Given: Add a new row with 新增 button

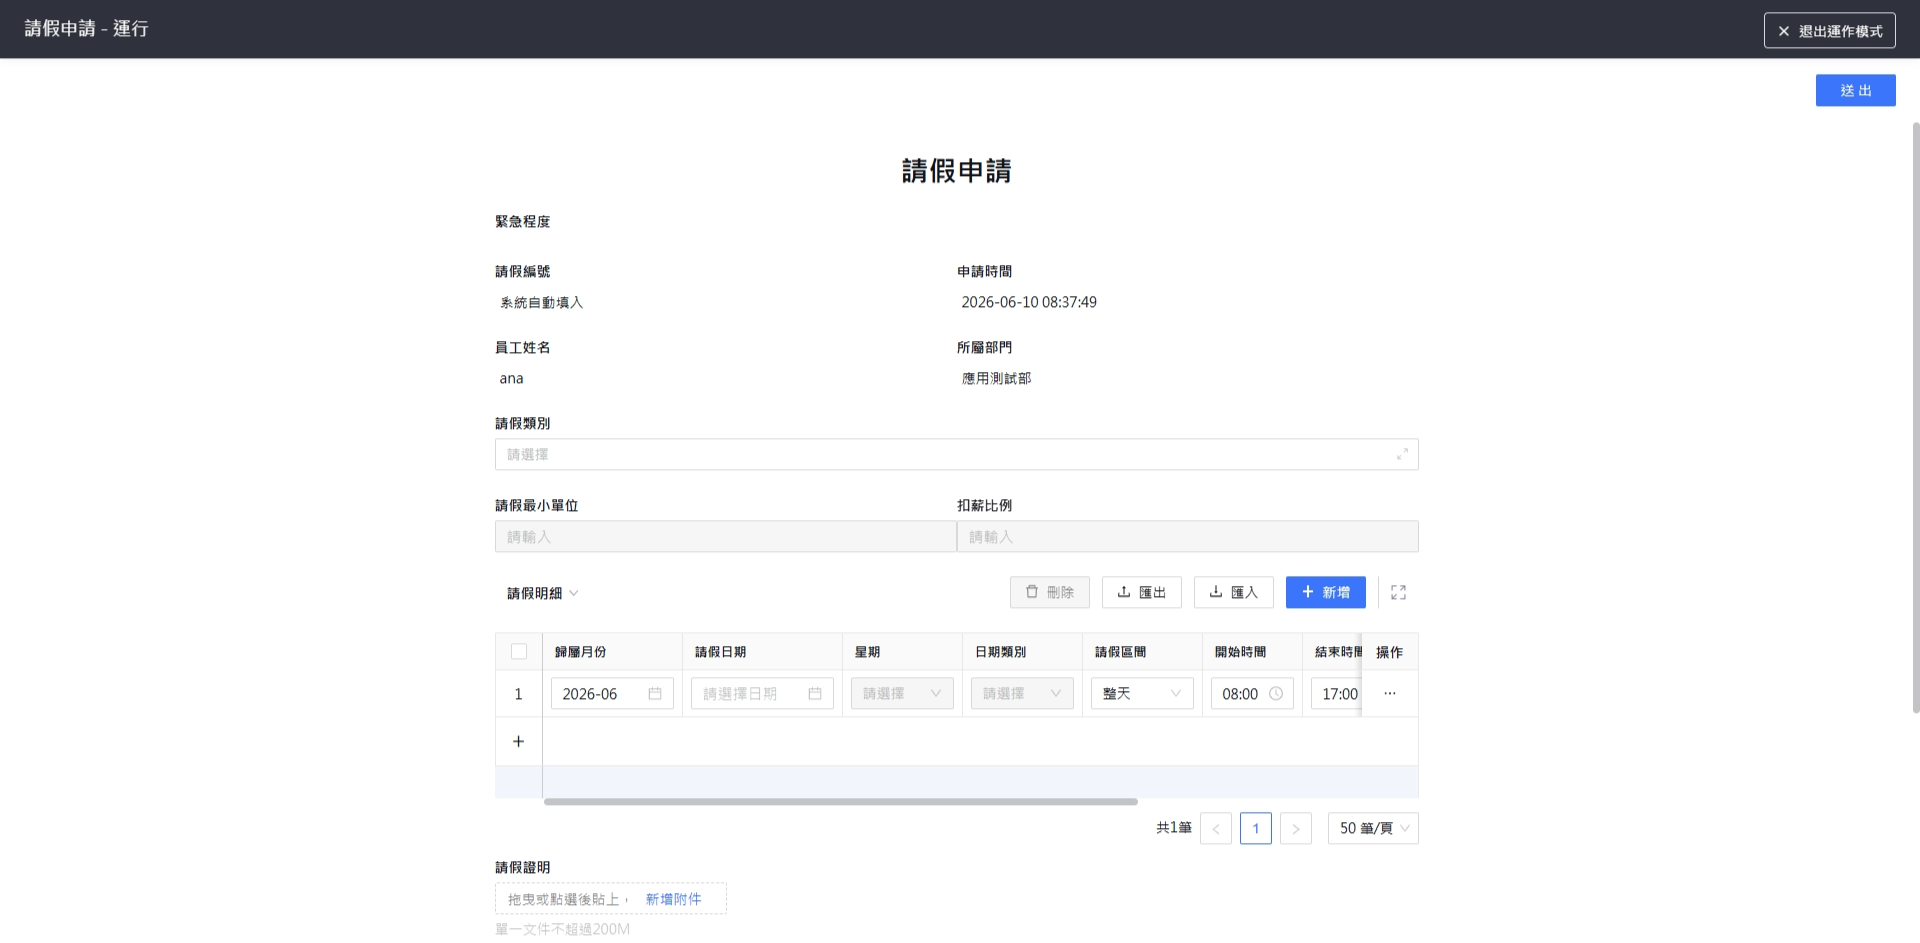Looking at the screenshot, I should (1325, 592).
